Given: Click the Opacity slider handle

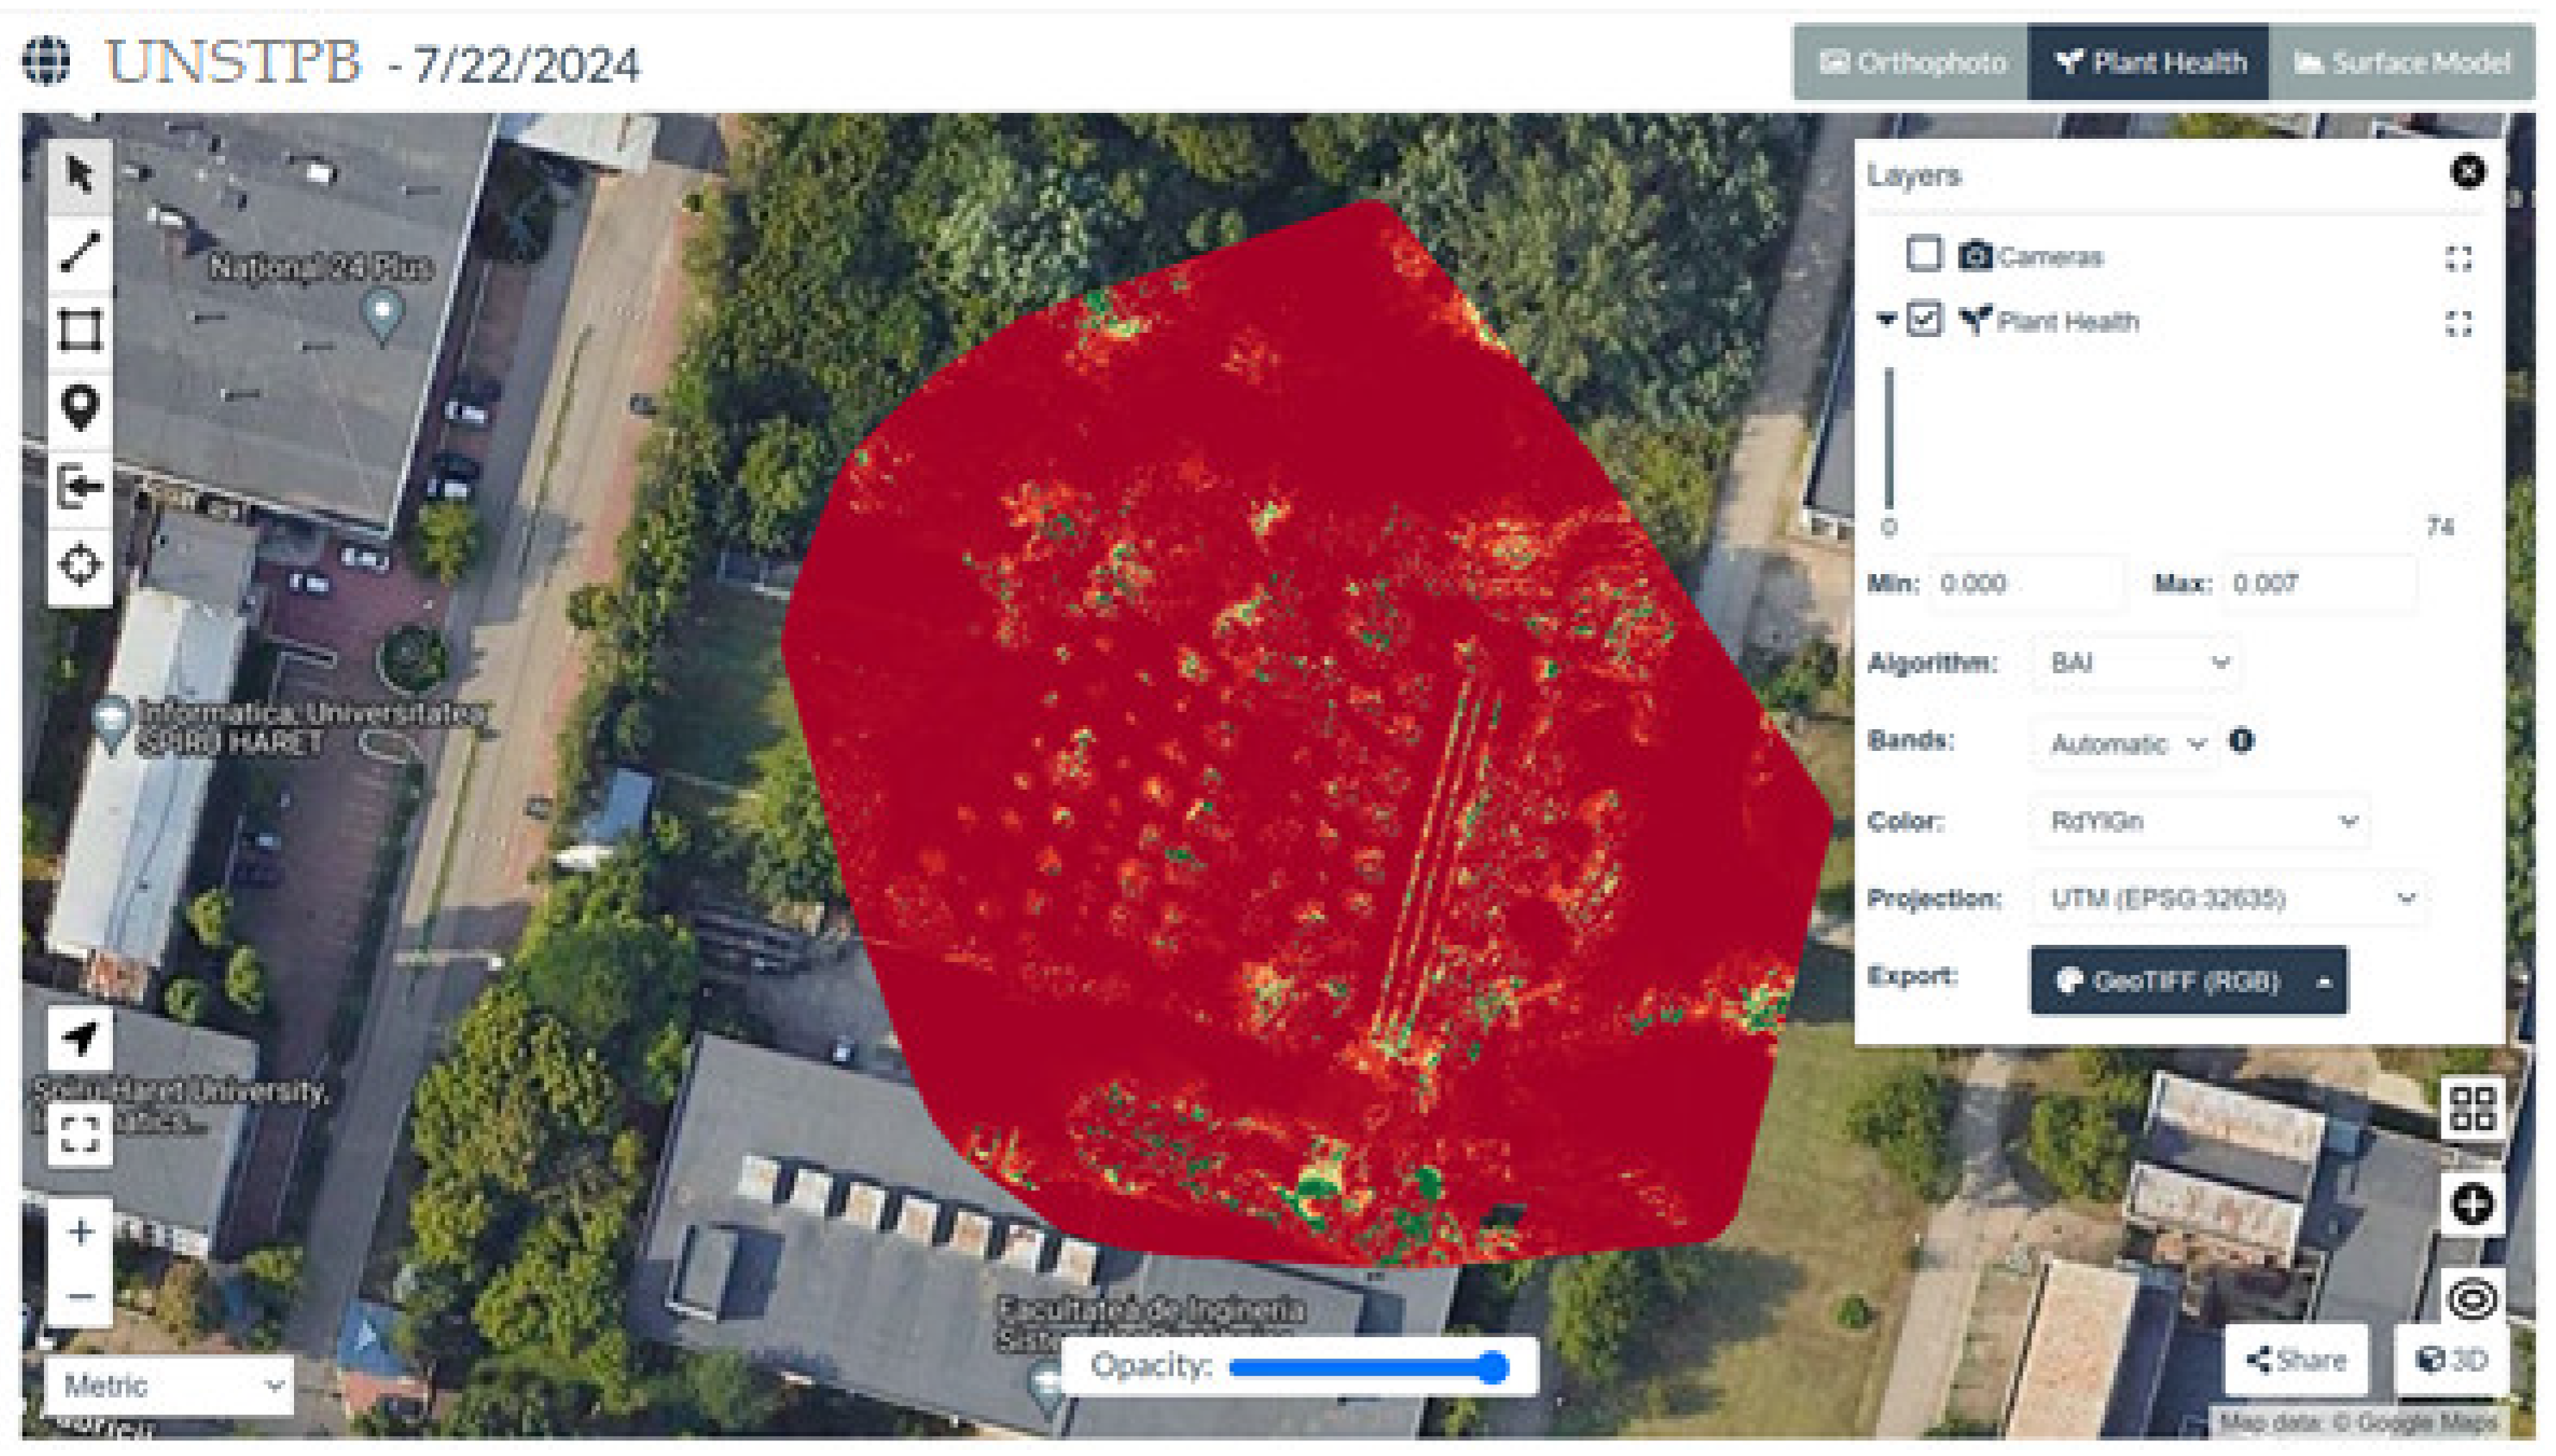Looking at the screenshot, I should click(1492, 1367).
